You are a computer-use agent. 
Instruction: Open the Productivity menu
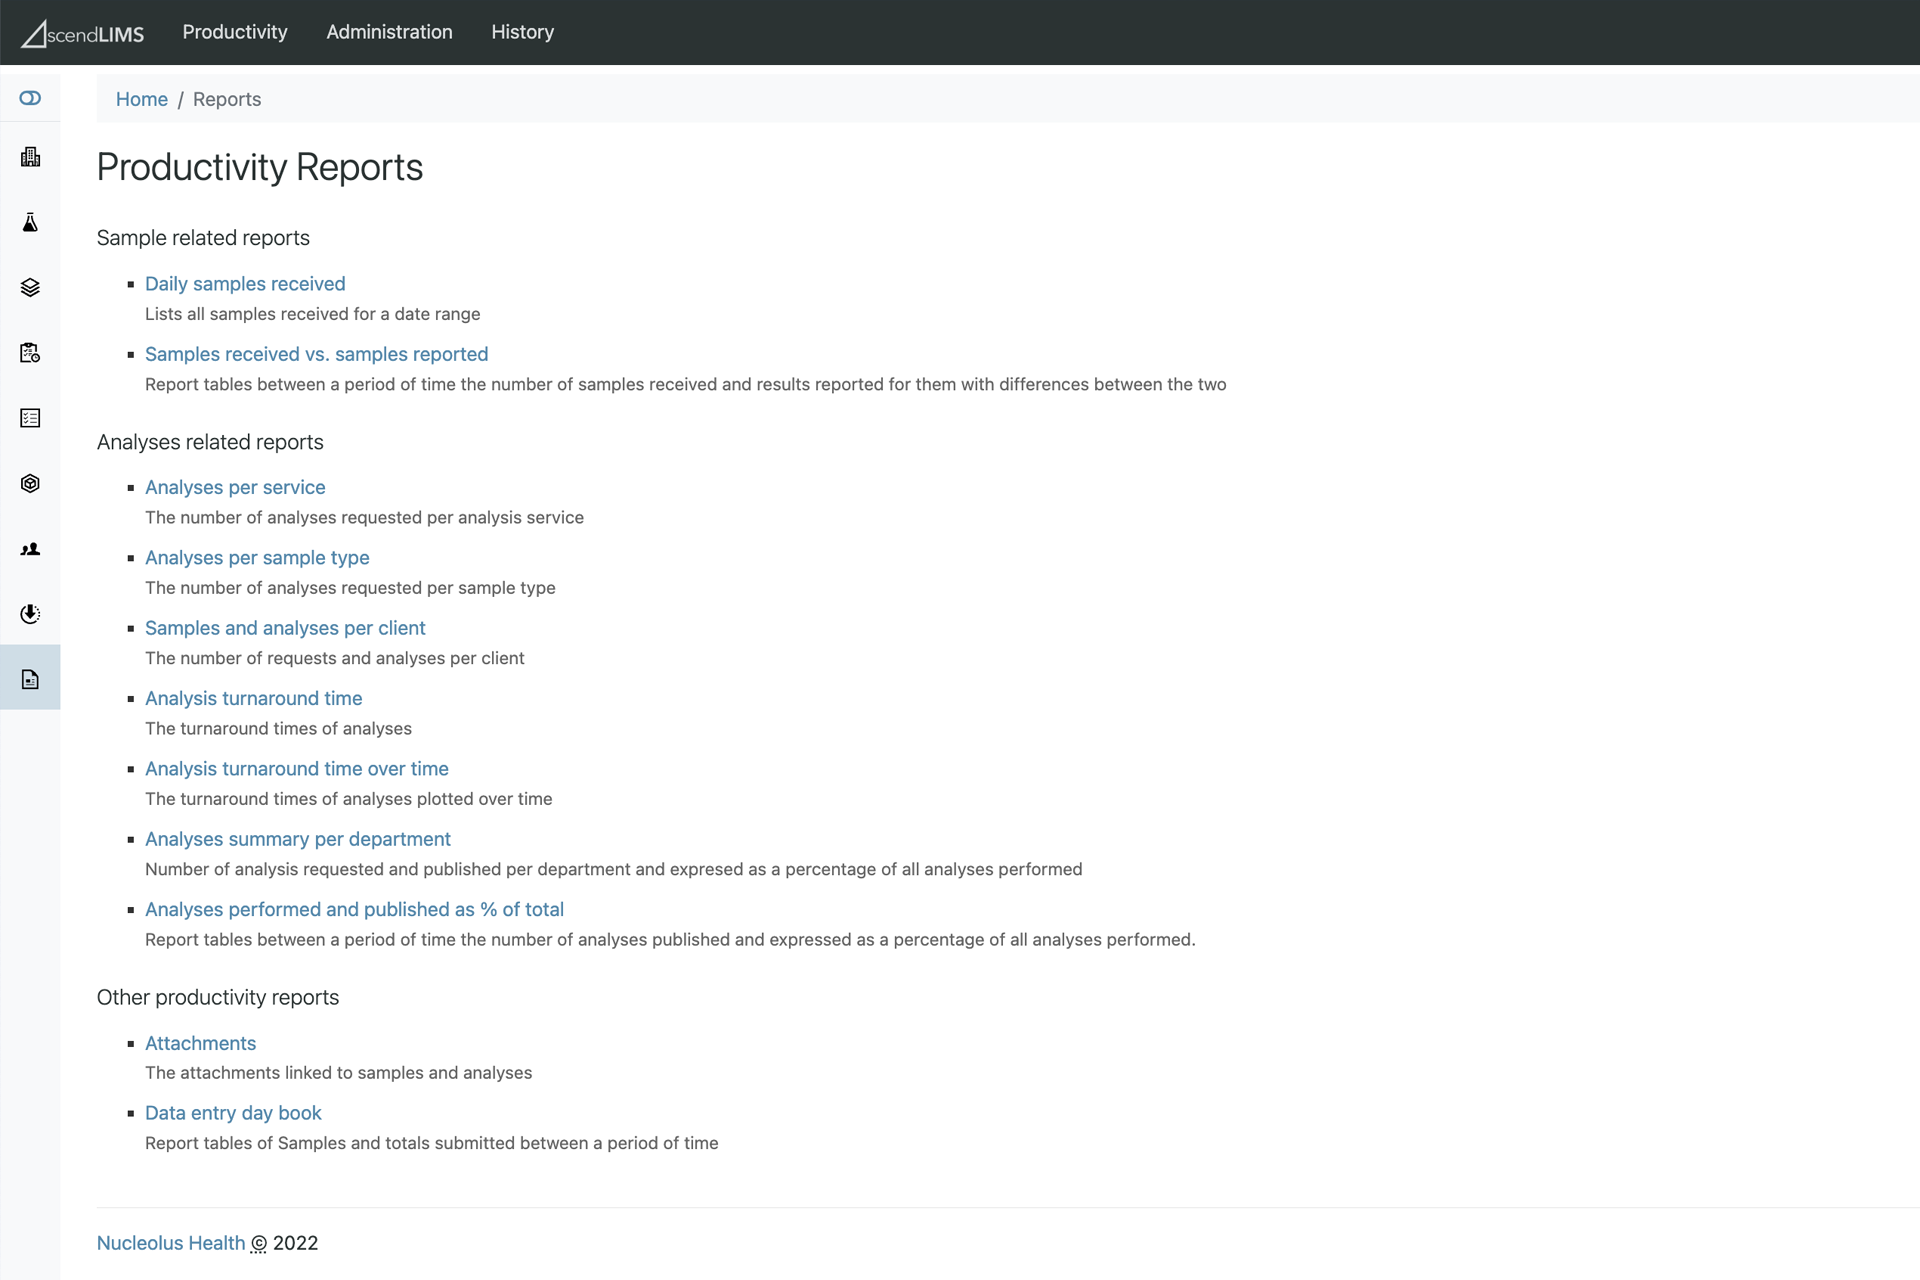tap(235, 32)
